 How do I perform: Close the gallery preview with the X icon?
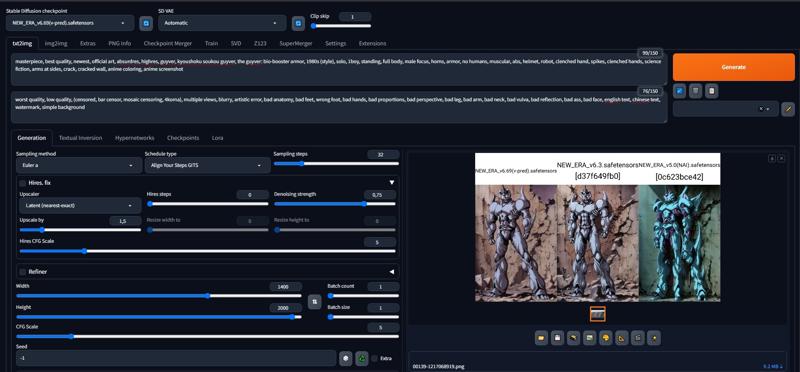coord(781,159)
